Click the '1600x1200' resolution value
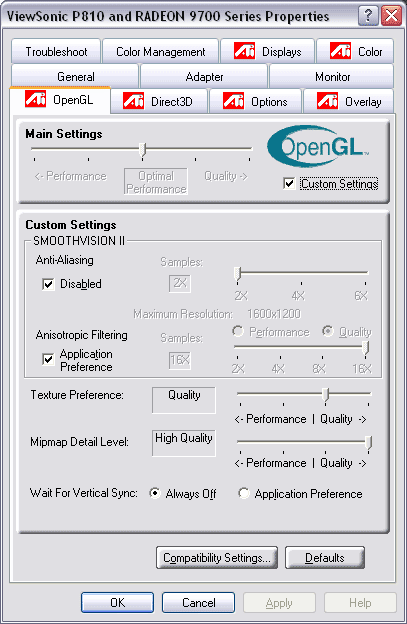This screenshot has width=407, height=624. click(x=274, y=314)
